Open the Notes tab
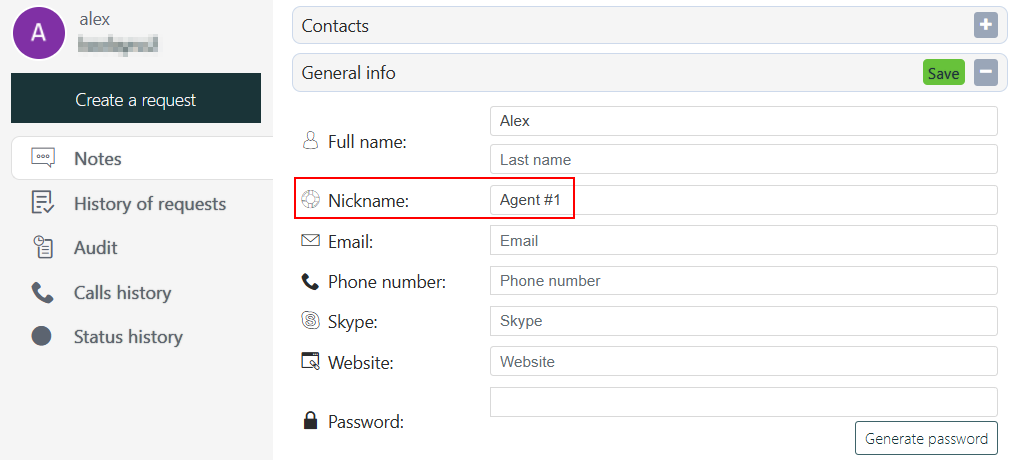The width and height of the screenshot is (1011, 460). pos(98,158)
